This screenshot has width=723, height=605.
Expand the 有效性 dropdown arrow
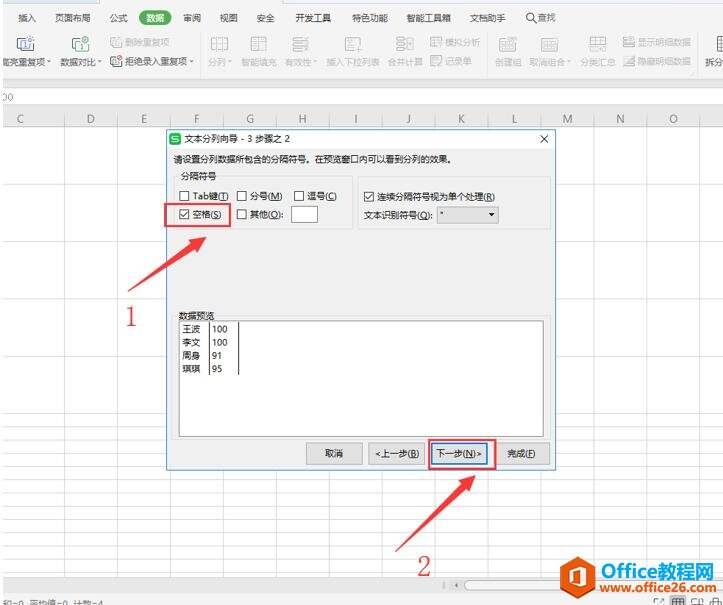[x=315, y=62]
